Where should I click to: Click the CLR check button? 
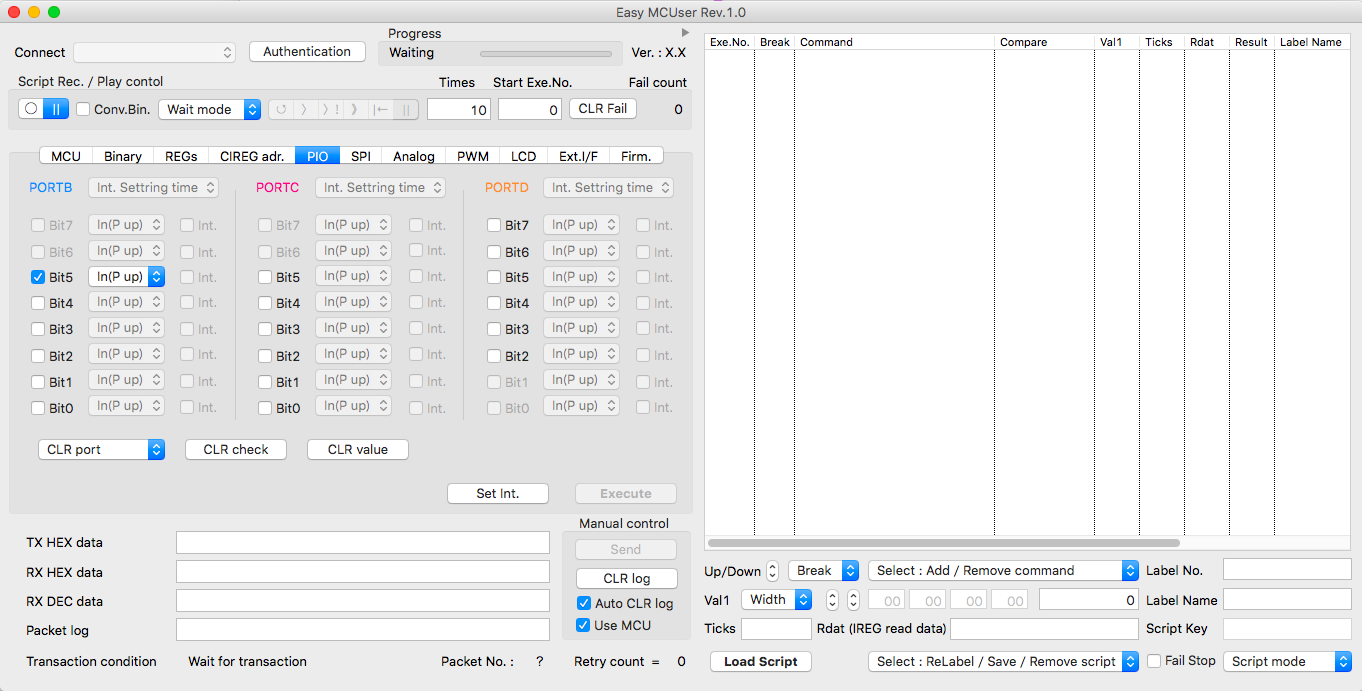click(x=236, y=450)
